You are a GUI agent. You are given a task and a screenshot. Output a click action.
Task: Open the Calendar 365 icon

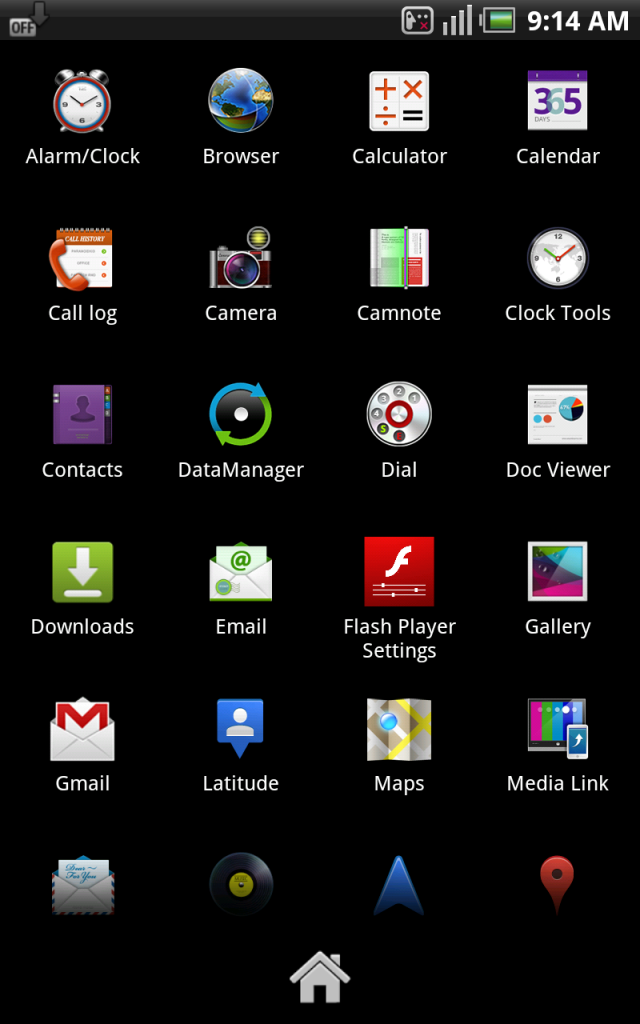click(557, 100)
